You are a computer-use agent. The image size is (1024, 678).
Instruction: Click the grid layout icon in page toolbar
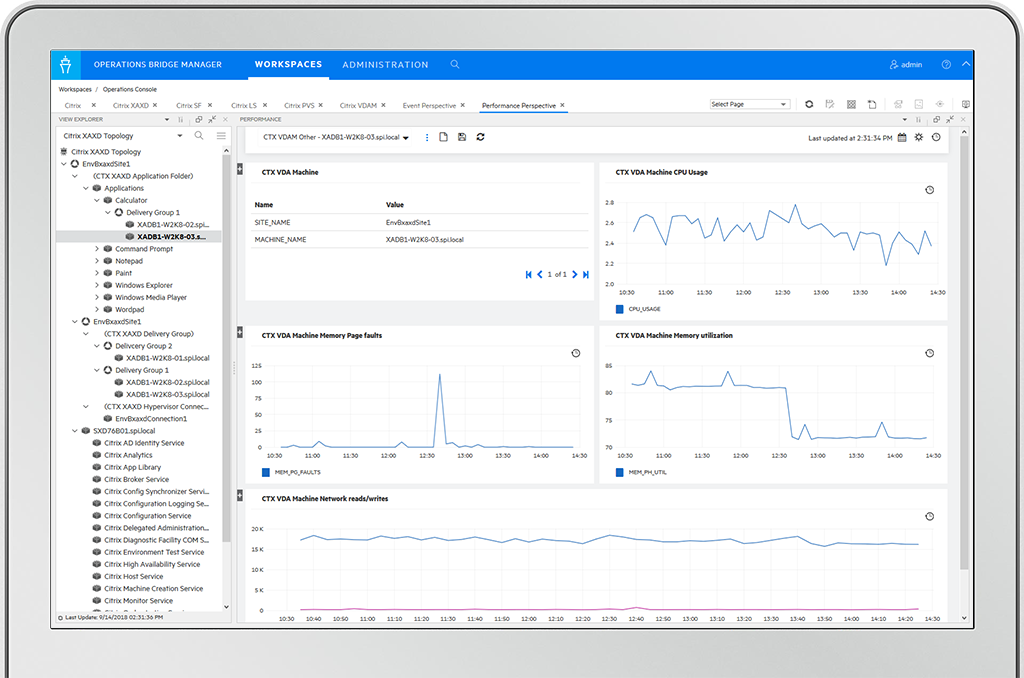point(851,105)
